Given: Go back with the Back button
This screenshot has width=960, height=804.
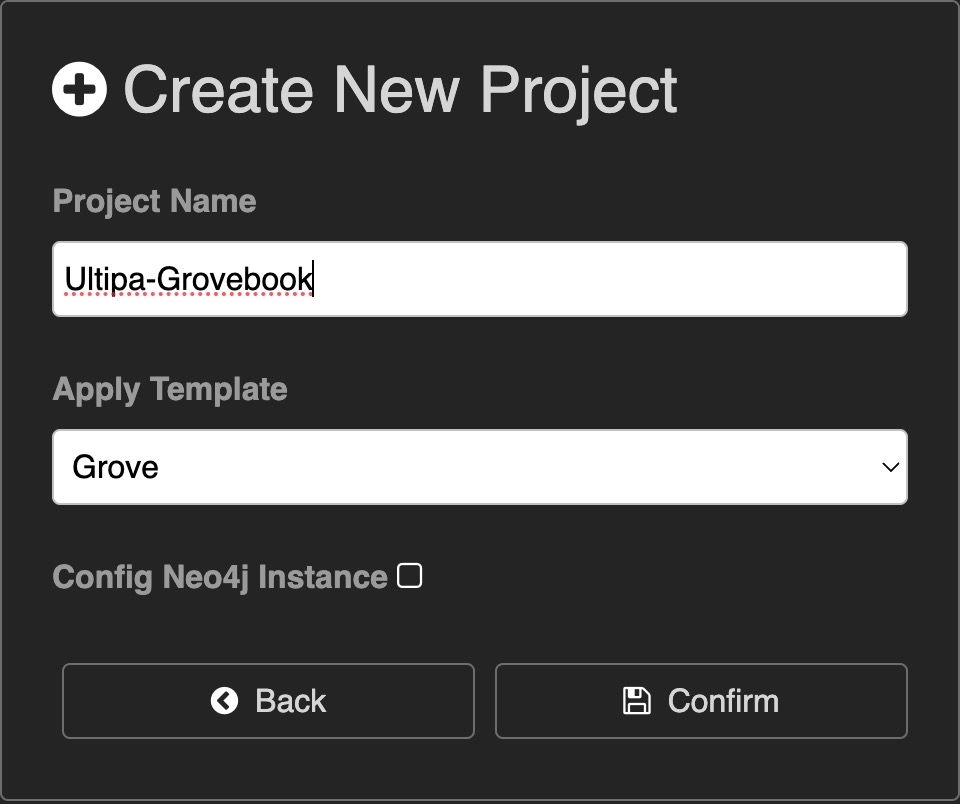Looking at the screenshot, I should (x=268, y=701).
